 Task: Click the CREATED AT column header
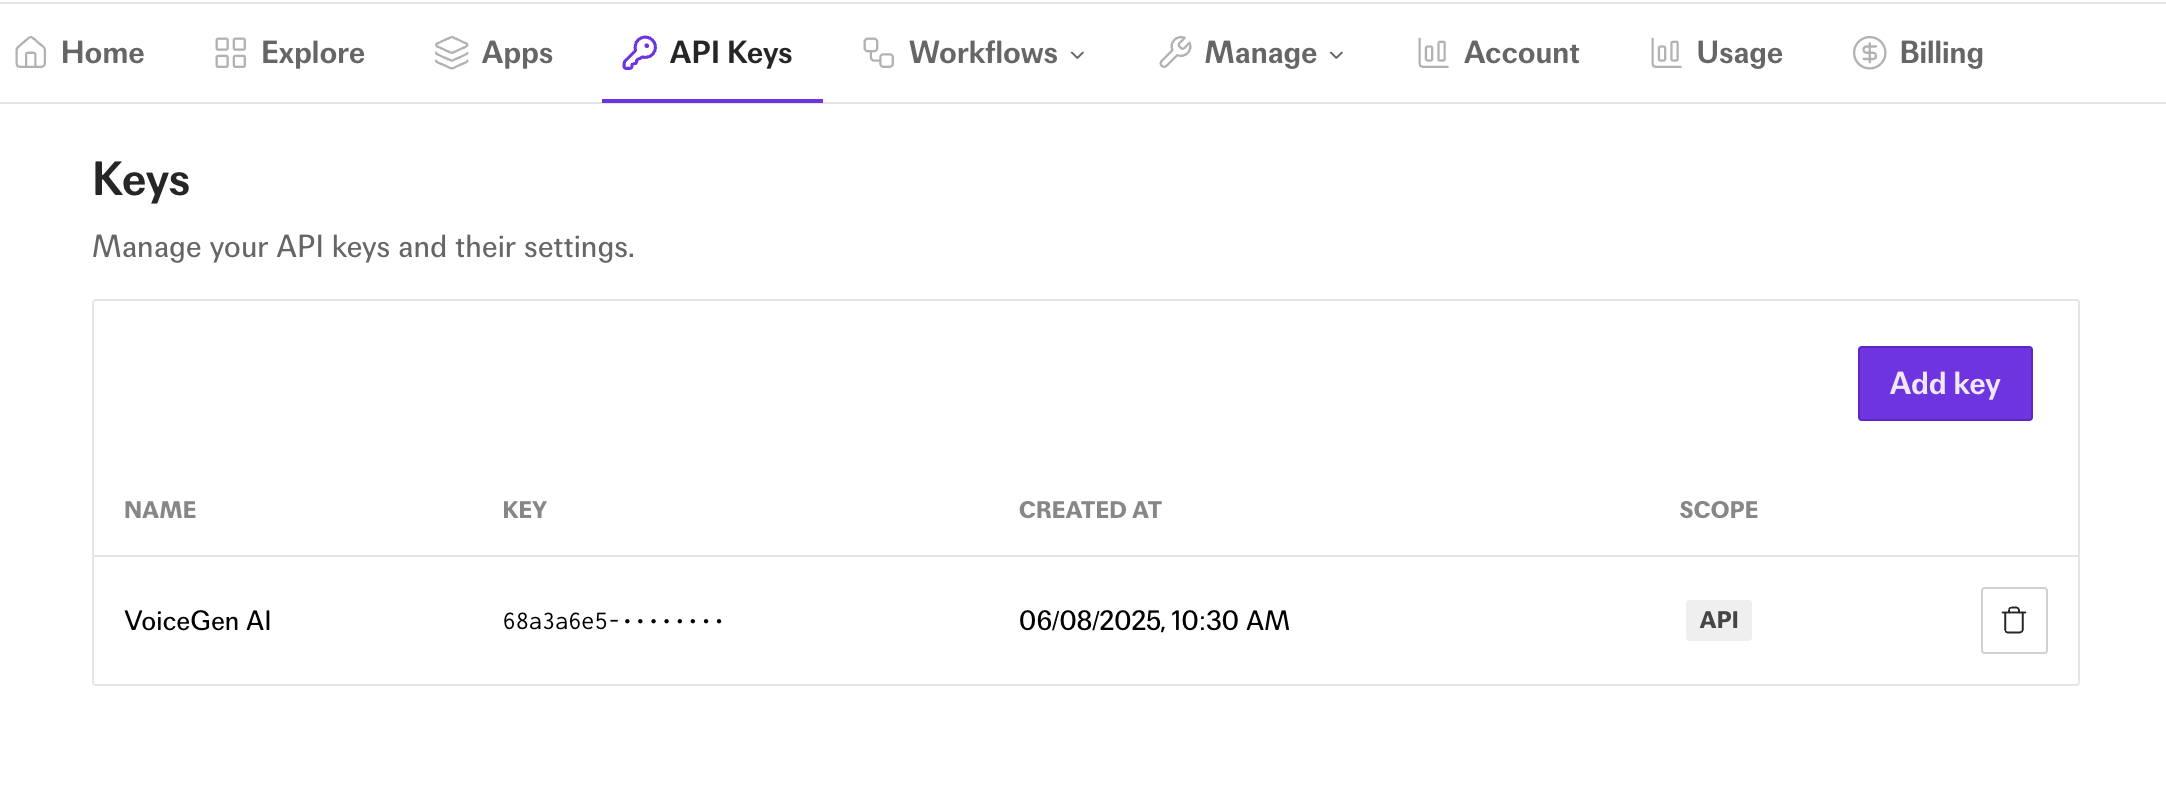1090,510
